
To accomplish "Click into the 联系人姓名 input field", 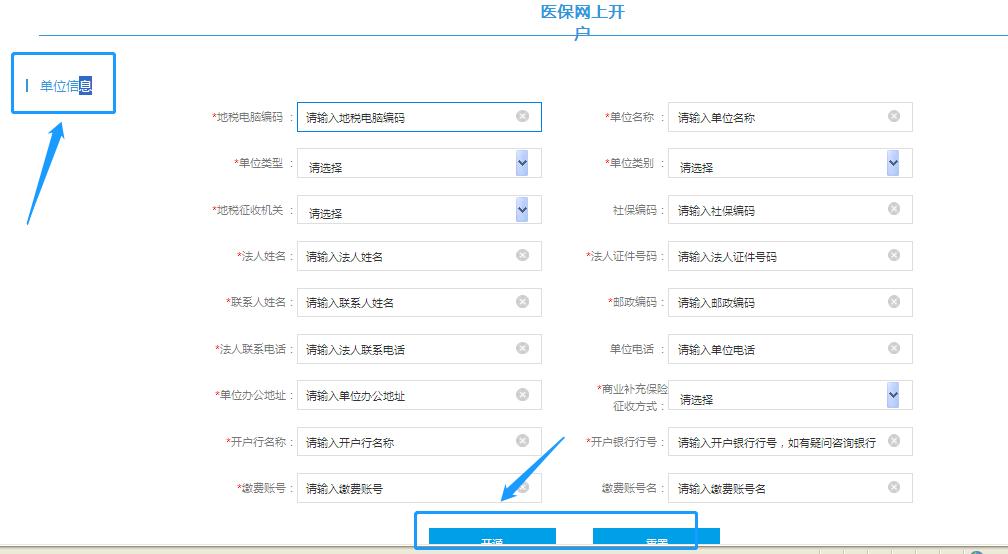I will (x=419, y=302).
